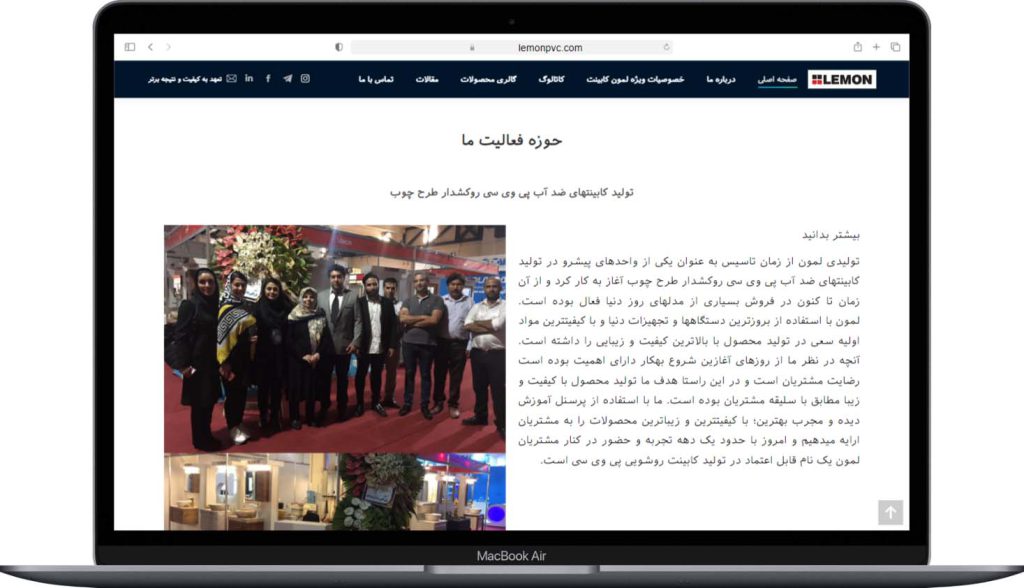Viewport: 1024px width, 588px height.
Task: Open the درباره ما menu item
Action: pyautogui.click(x=720, y=79)
